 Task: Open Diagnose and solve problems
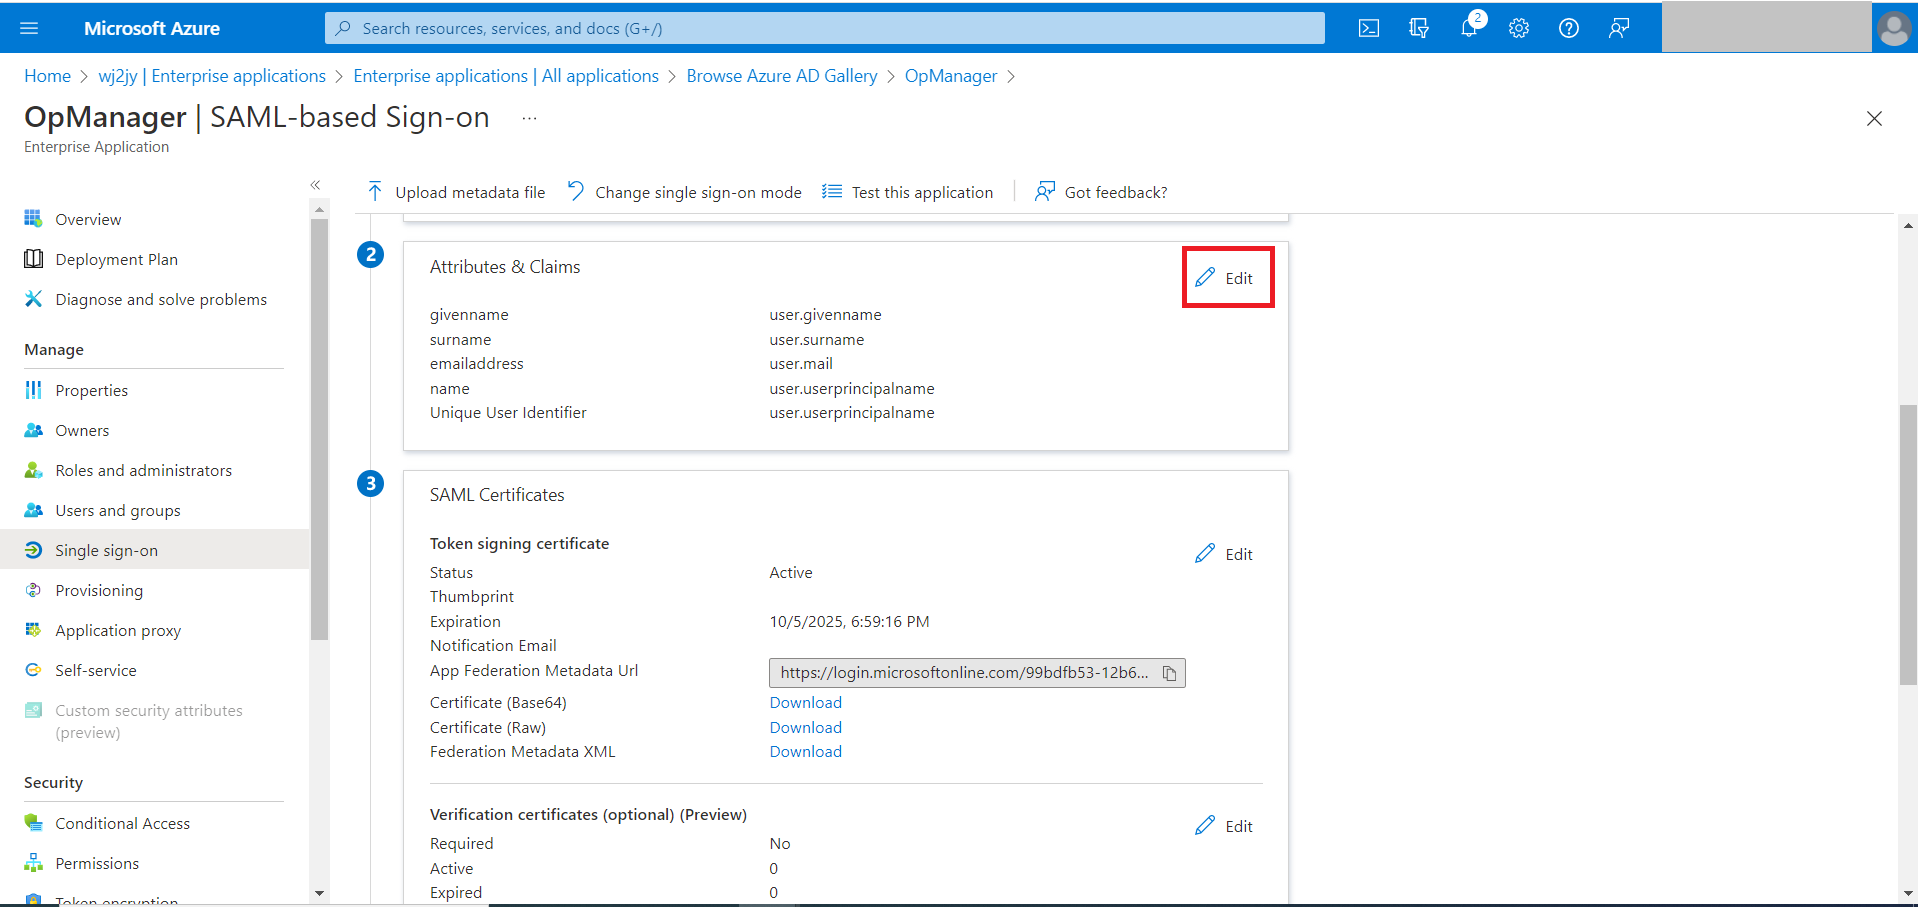coord(161,299)
